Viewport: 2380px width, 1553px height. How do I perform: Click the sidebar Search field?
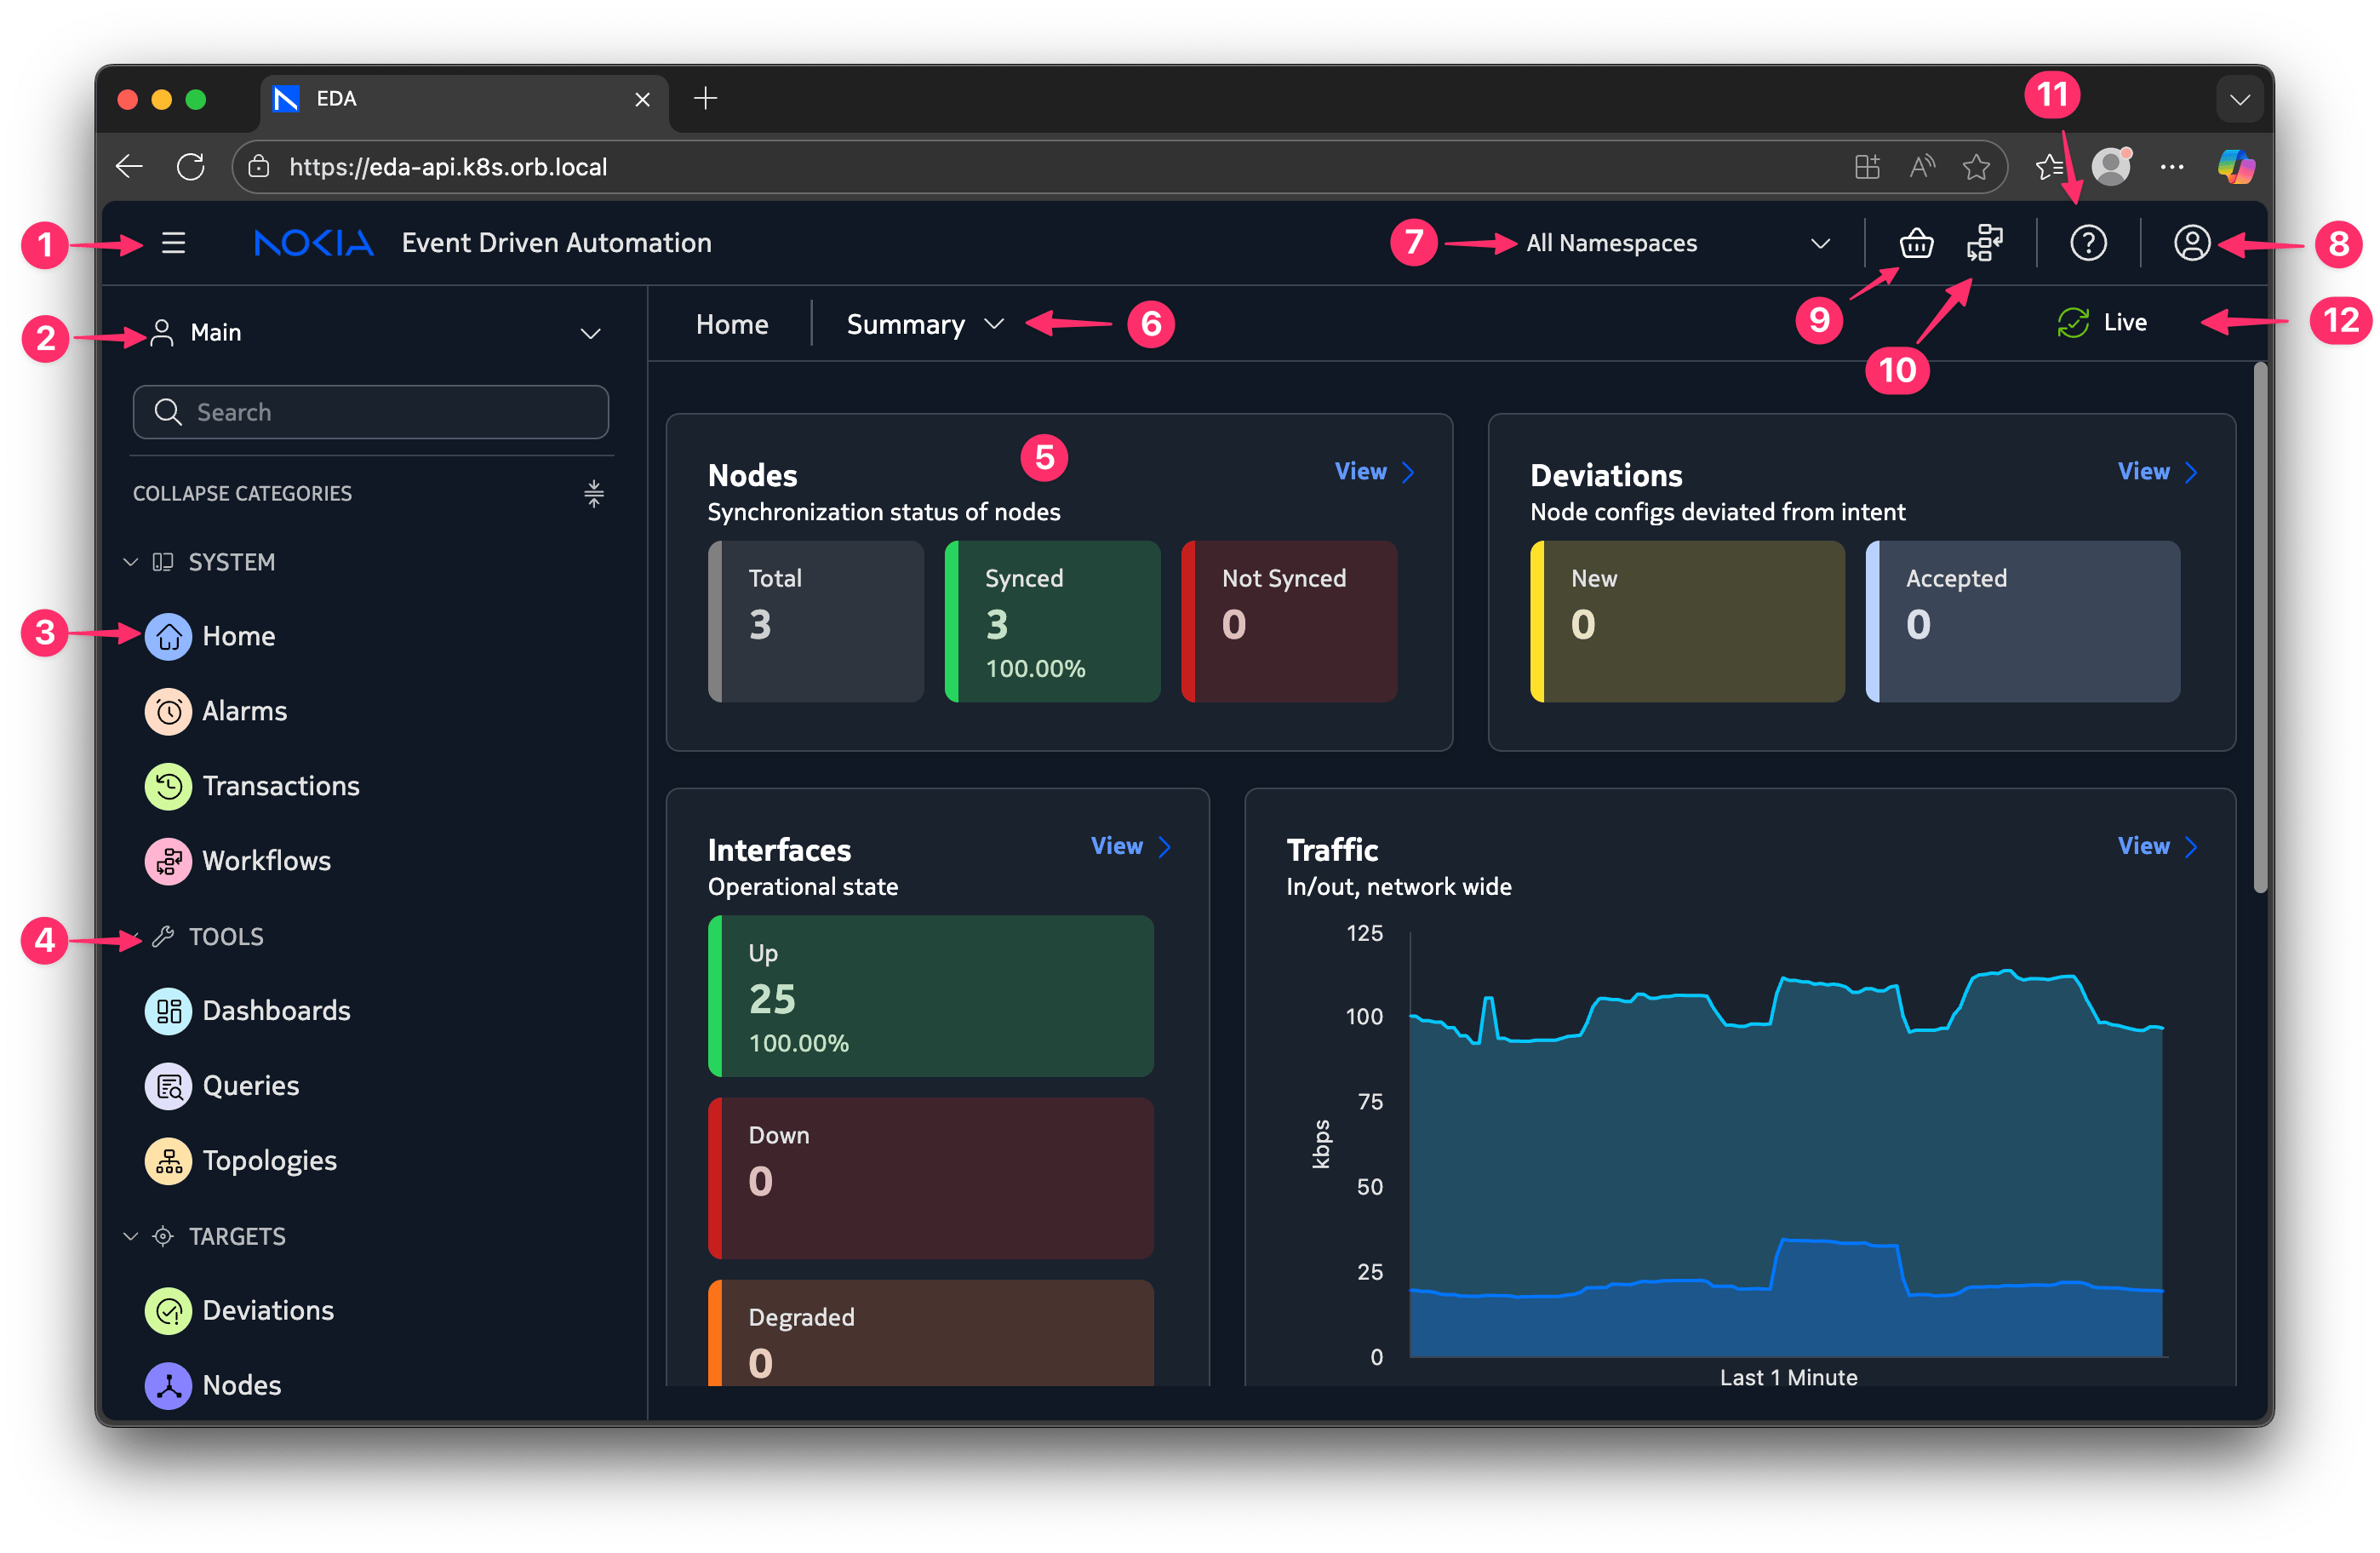371,412
